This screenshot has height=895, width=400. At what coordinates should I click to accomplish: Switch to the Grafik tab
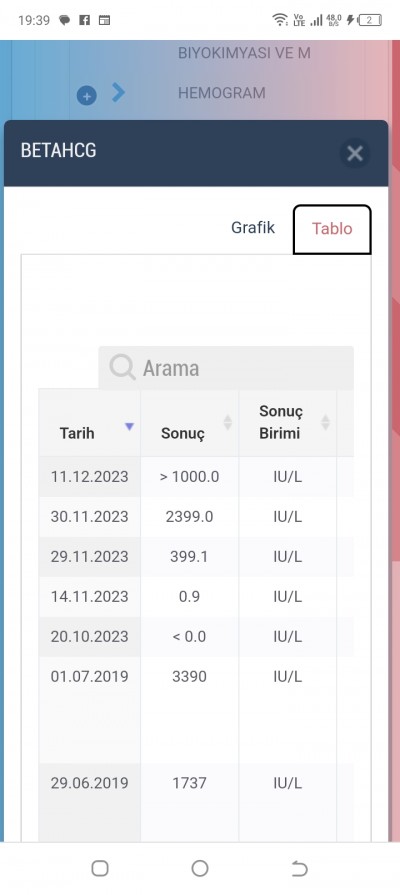[253, 228]
